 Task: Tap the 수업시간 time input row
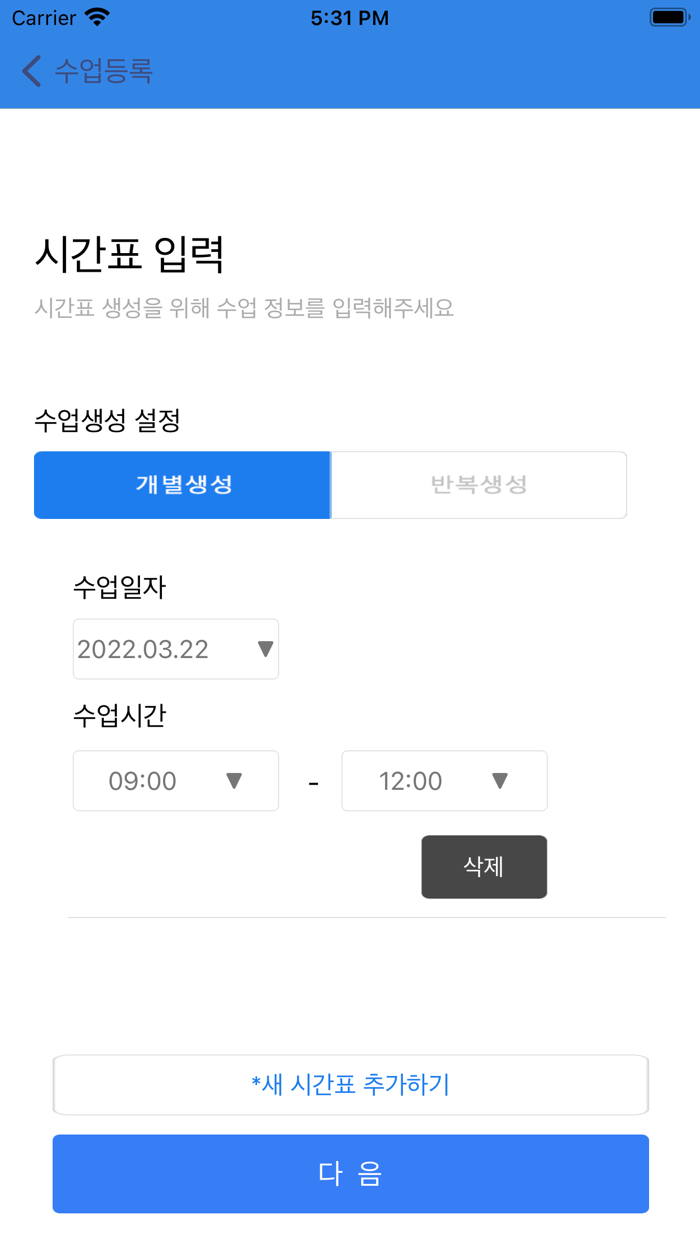click(x=310, y=781)
